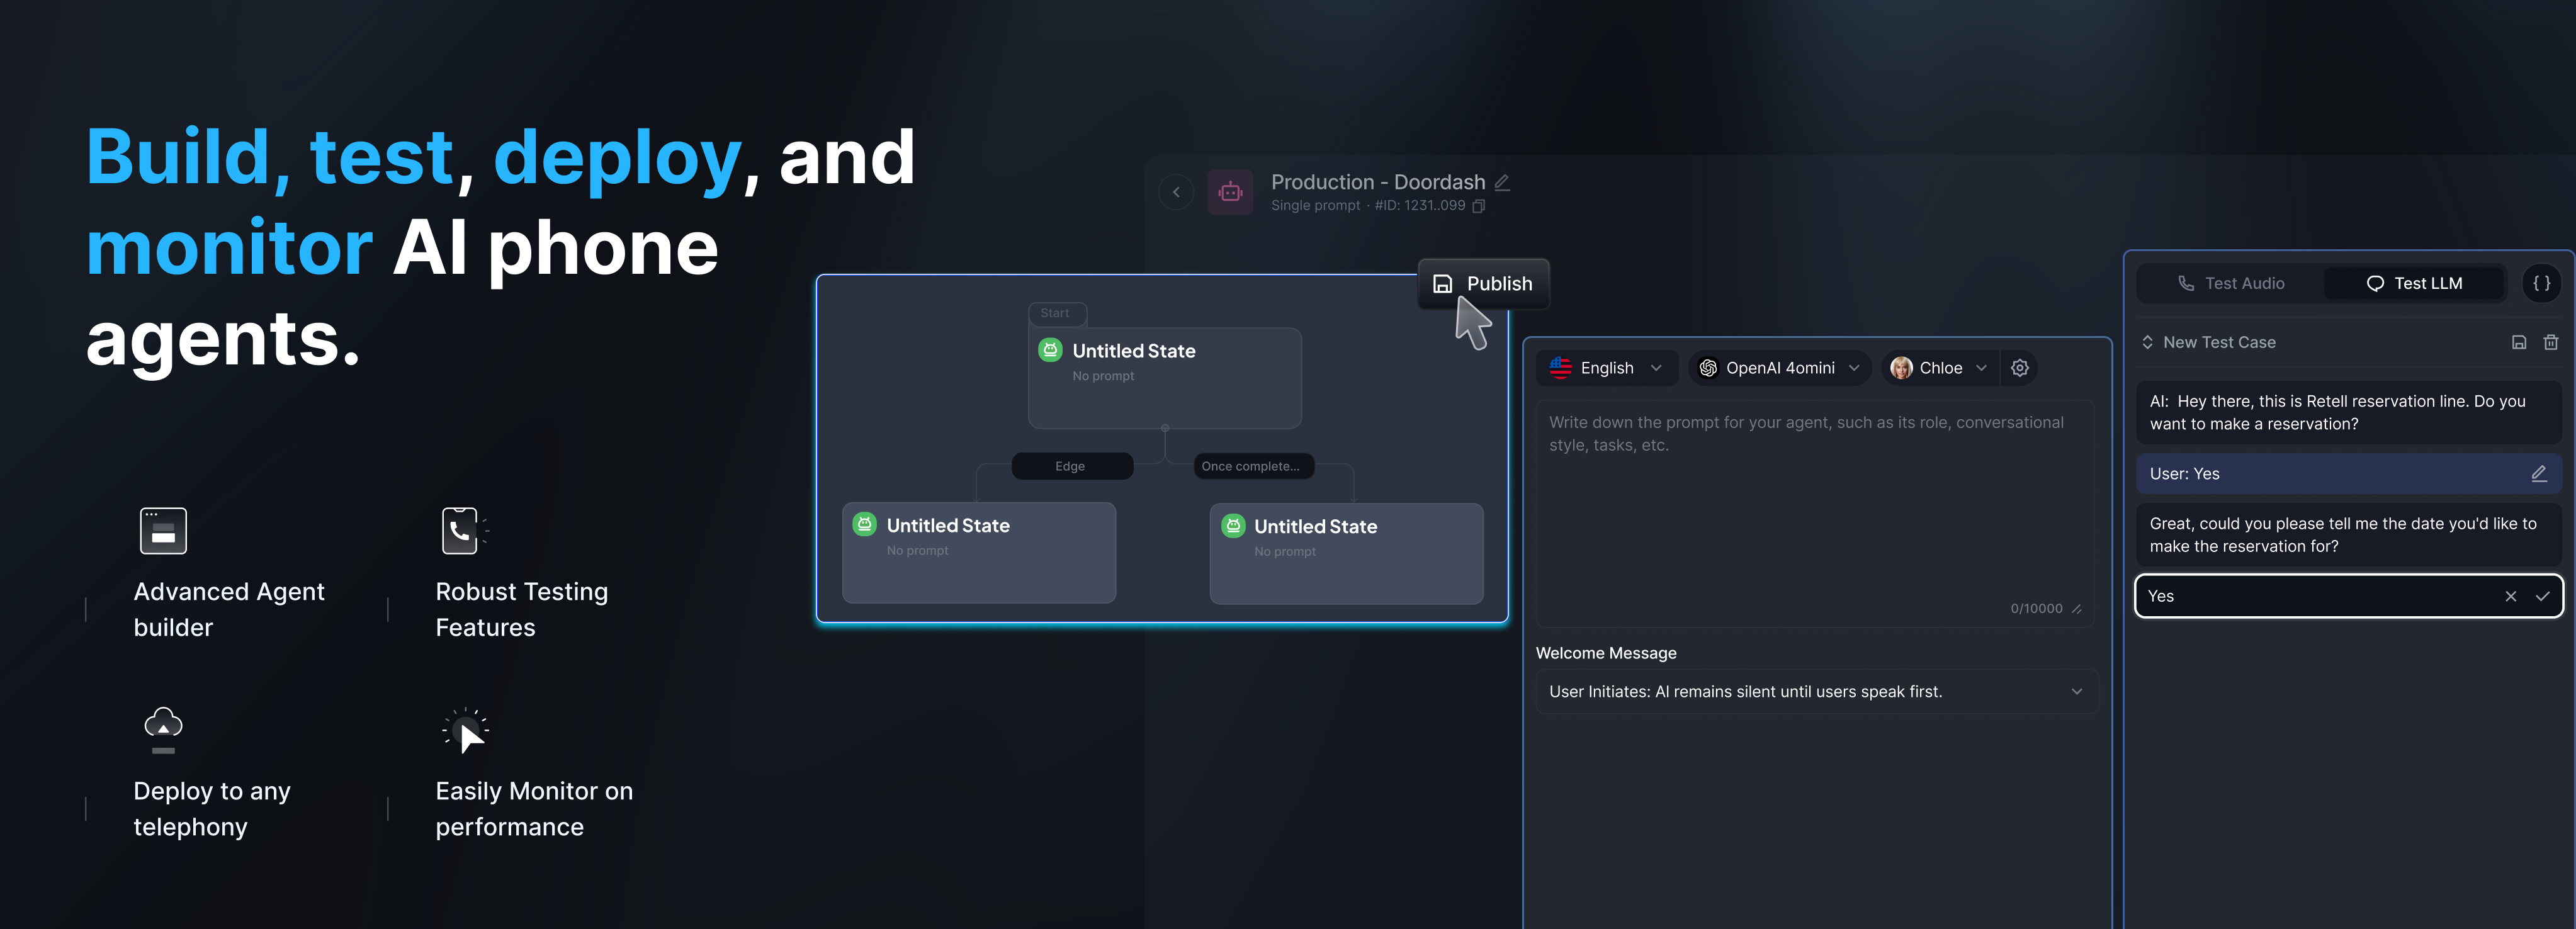This screenshot has width=2576, height=929.
Task: Open the English language dropdown
Action: click(1607, 368)
